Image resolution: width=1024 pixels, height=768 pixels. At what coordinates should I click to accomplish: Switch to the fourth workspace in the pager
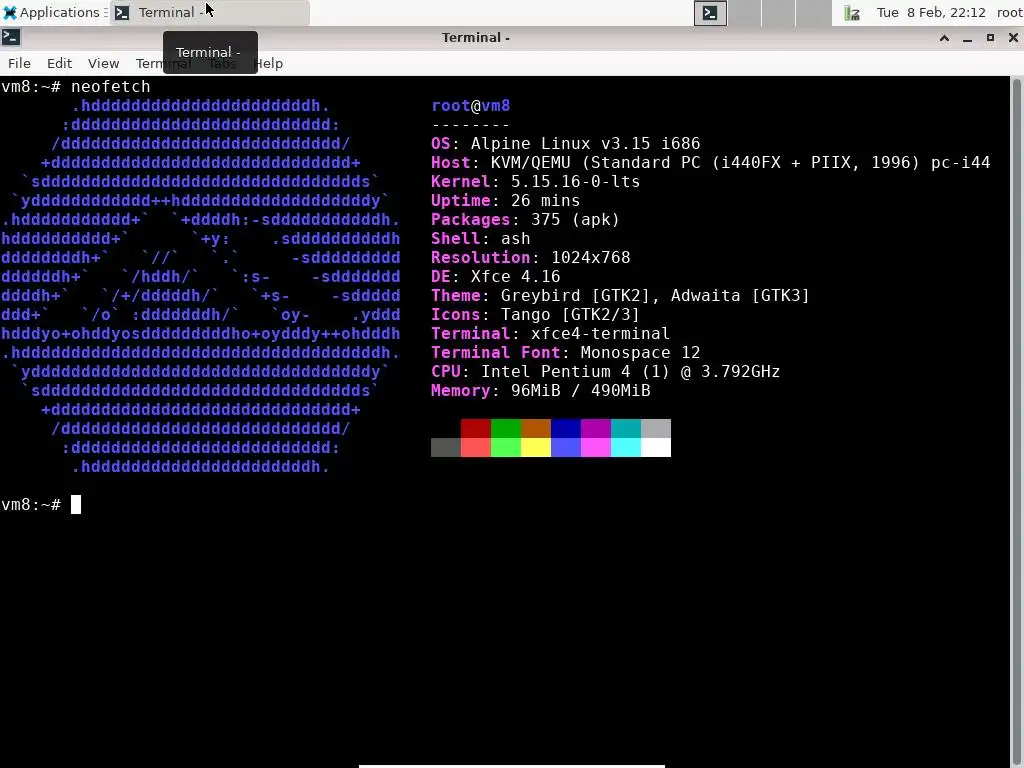[813, 12]
